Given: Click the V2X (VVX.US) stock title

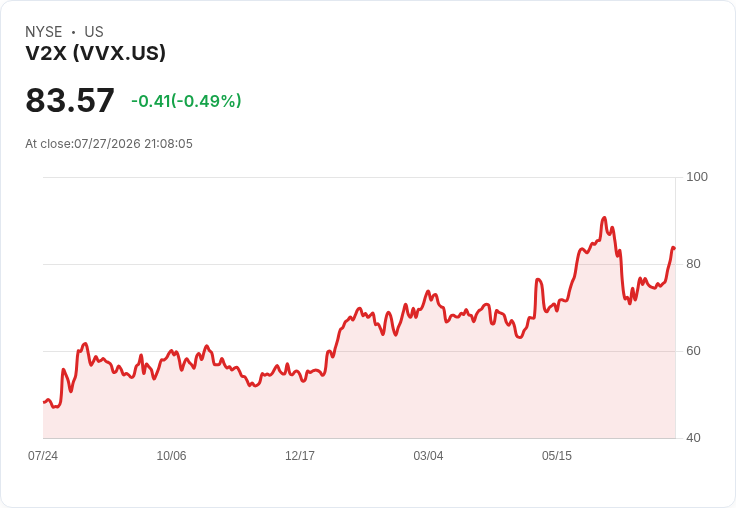Looking at the screenshot, I should [95, 53].
